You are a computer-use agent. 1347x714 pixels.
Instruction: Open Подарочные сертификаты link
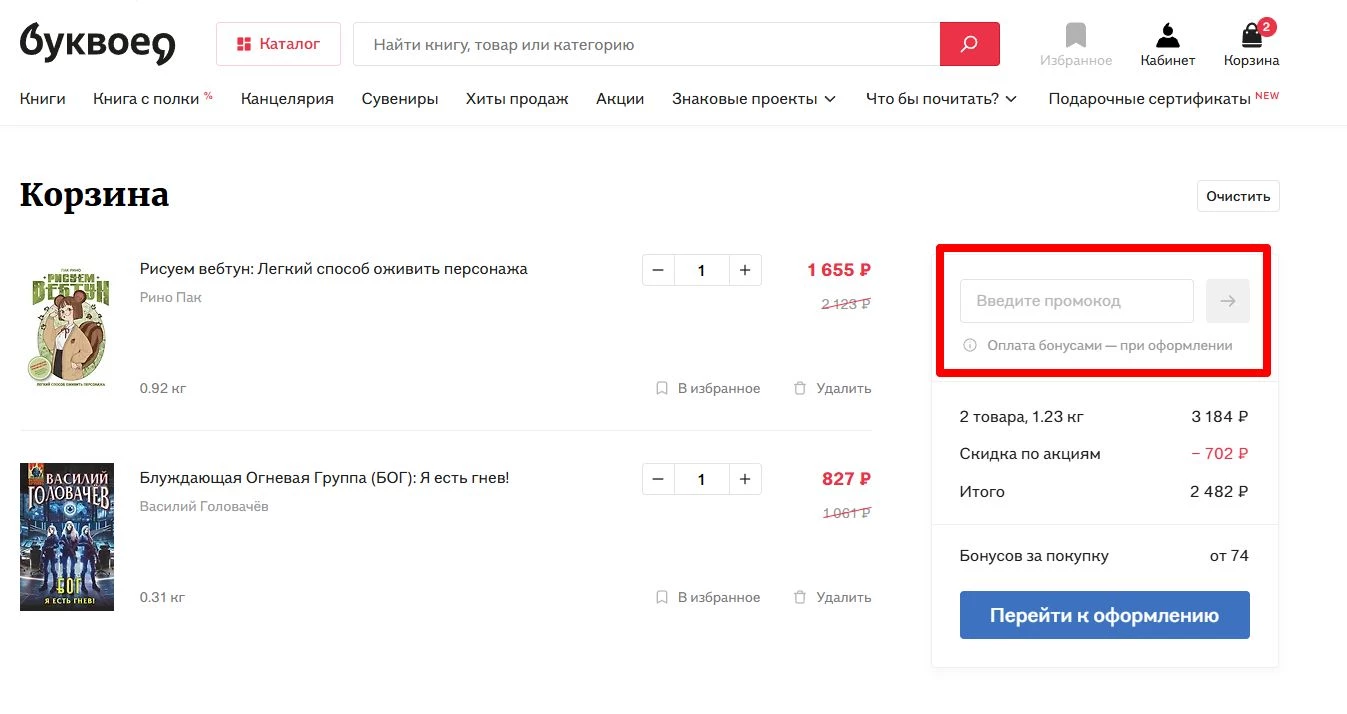click(1148, 99)
